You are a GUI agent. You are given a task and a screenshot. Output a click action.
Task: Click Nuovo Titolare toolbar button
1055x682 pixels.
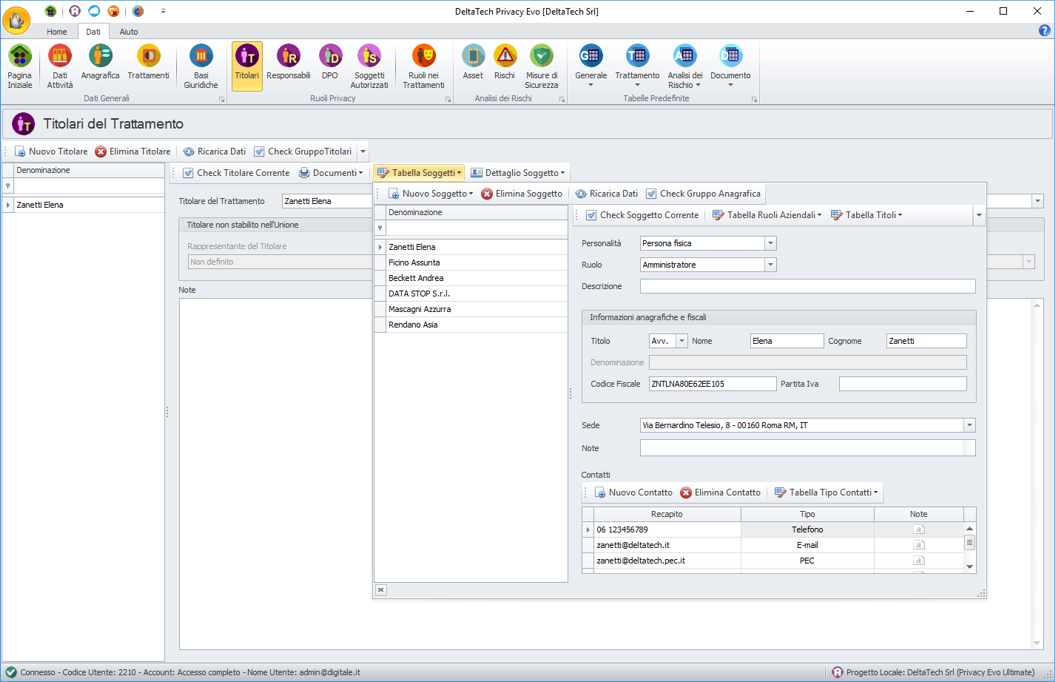[x=51, y=151]
